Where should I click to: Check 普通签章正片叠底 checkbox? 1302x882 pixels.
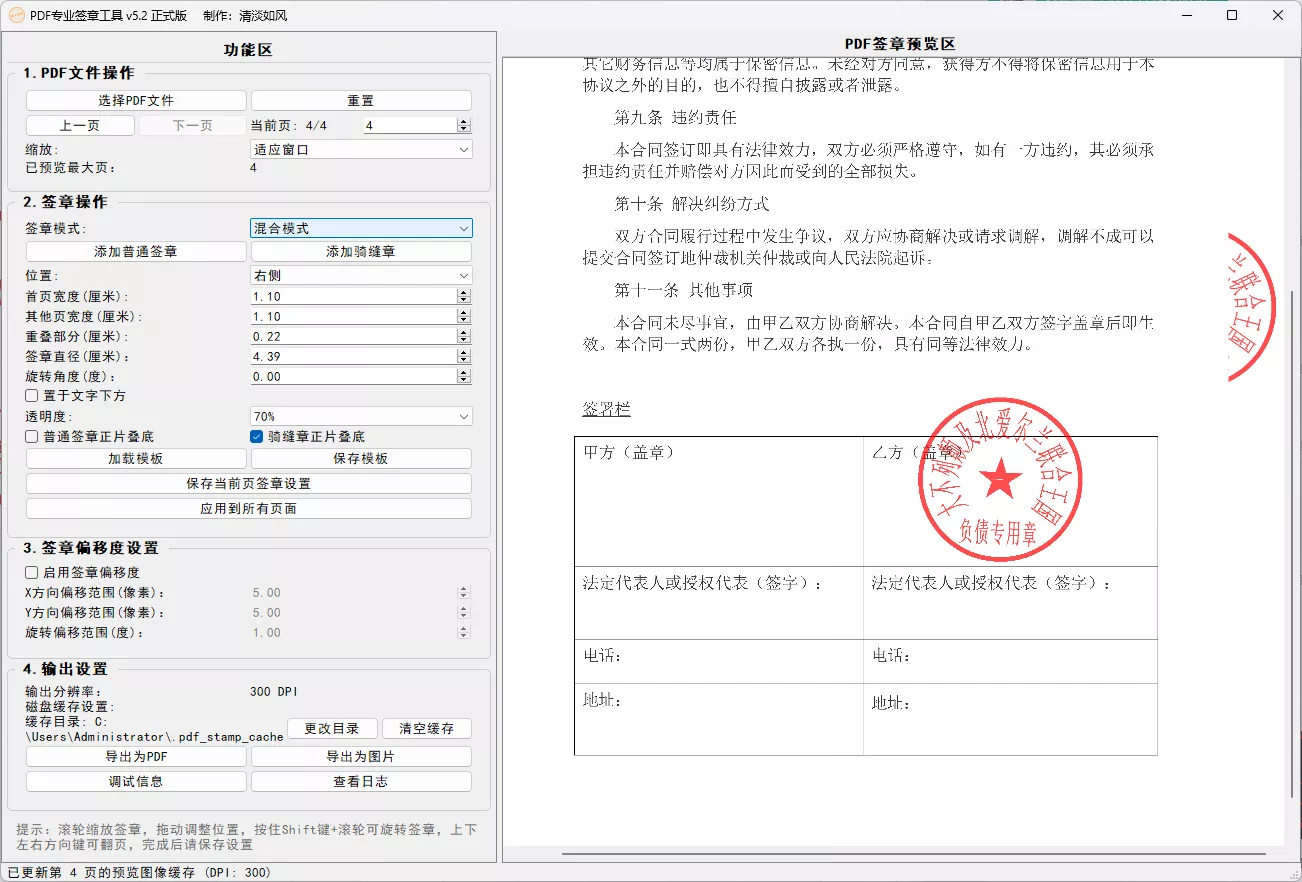pos(32,437)
